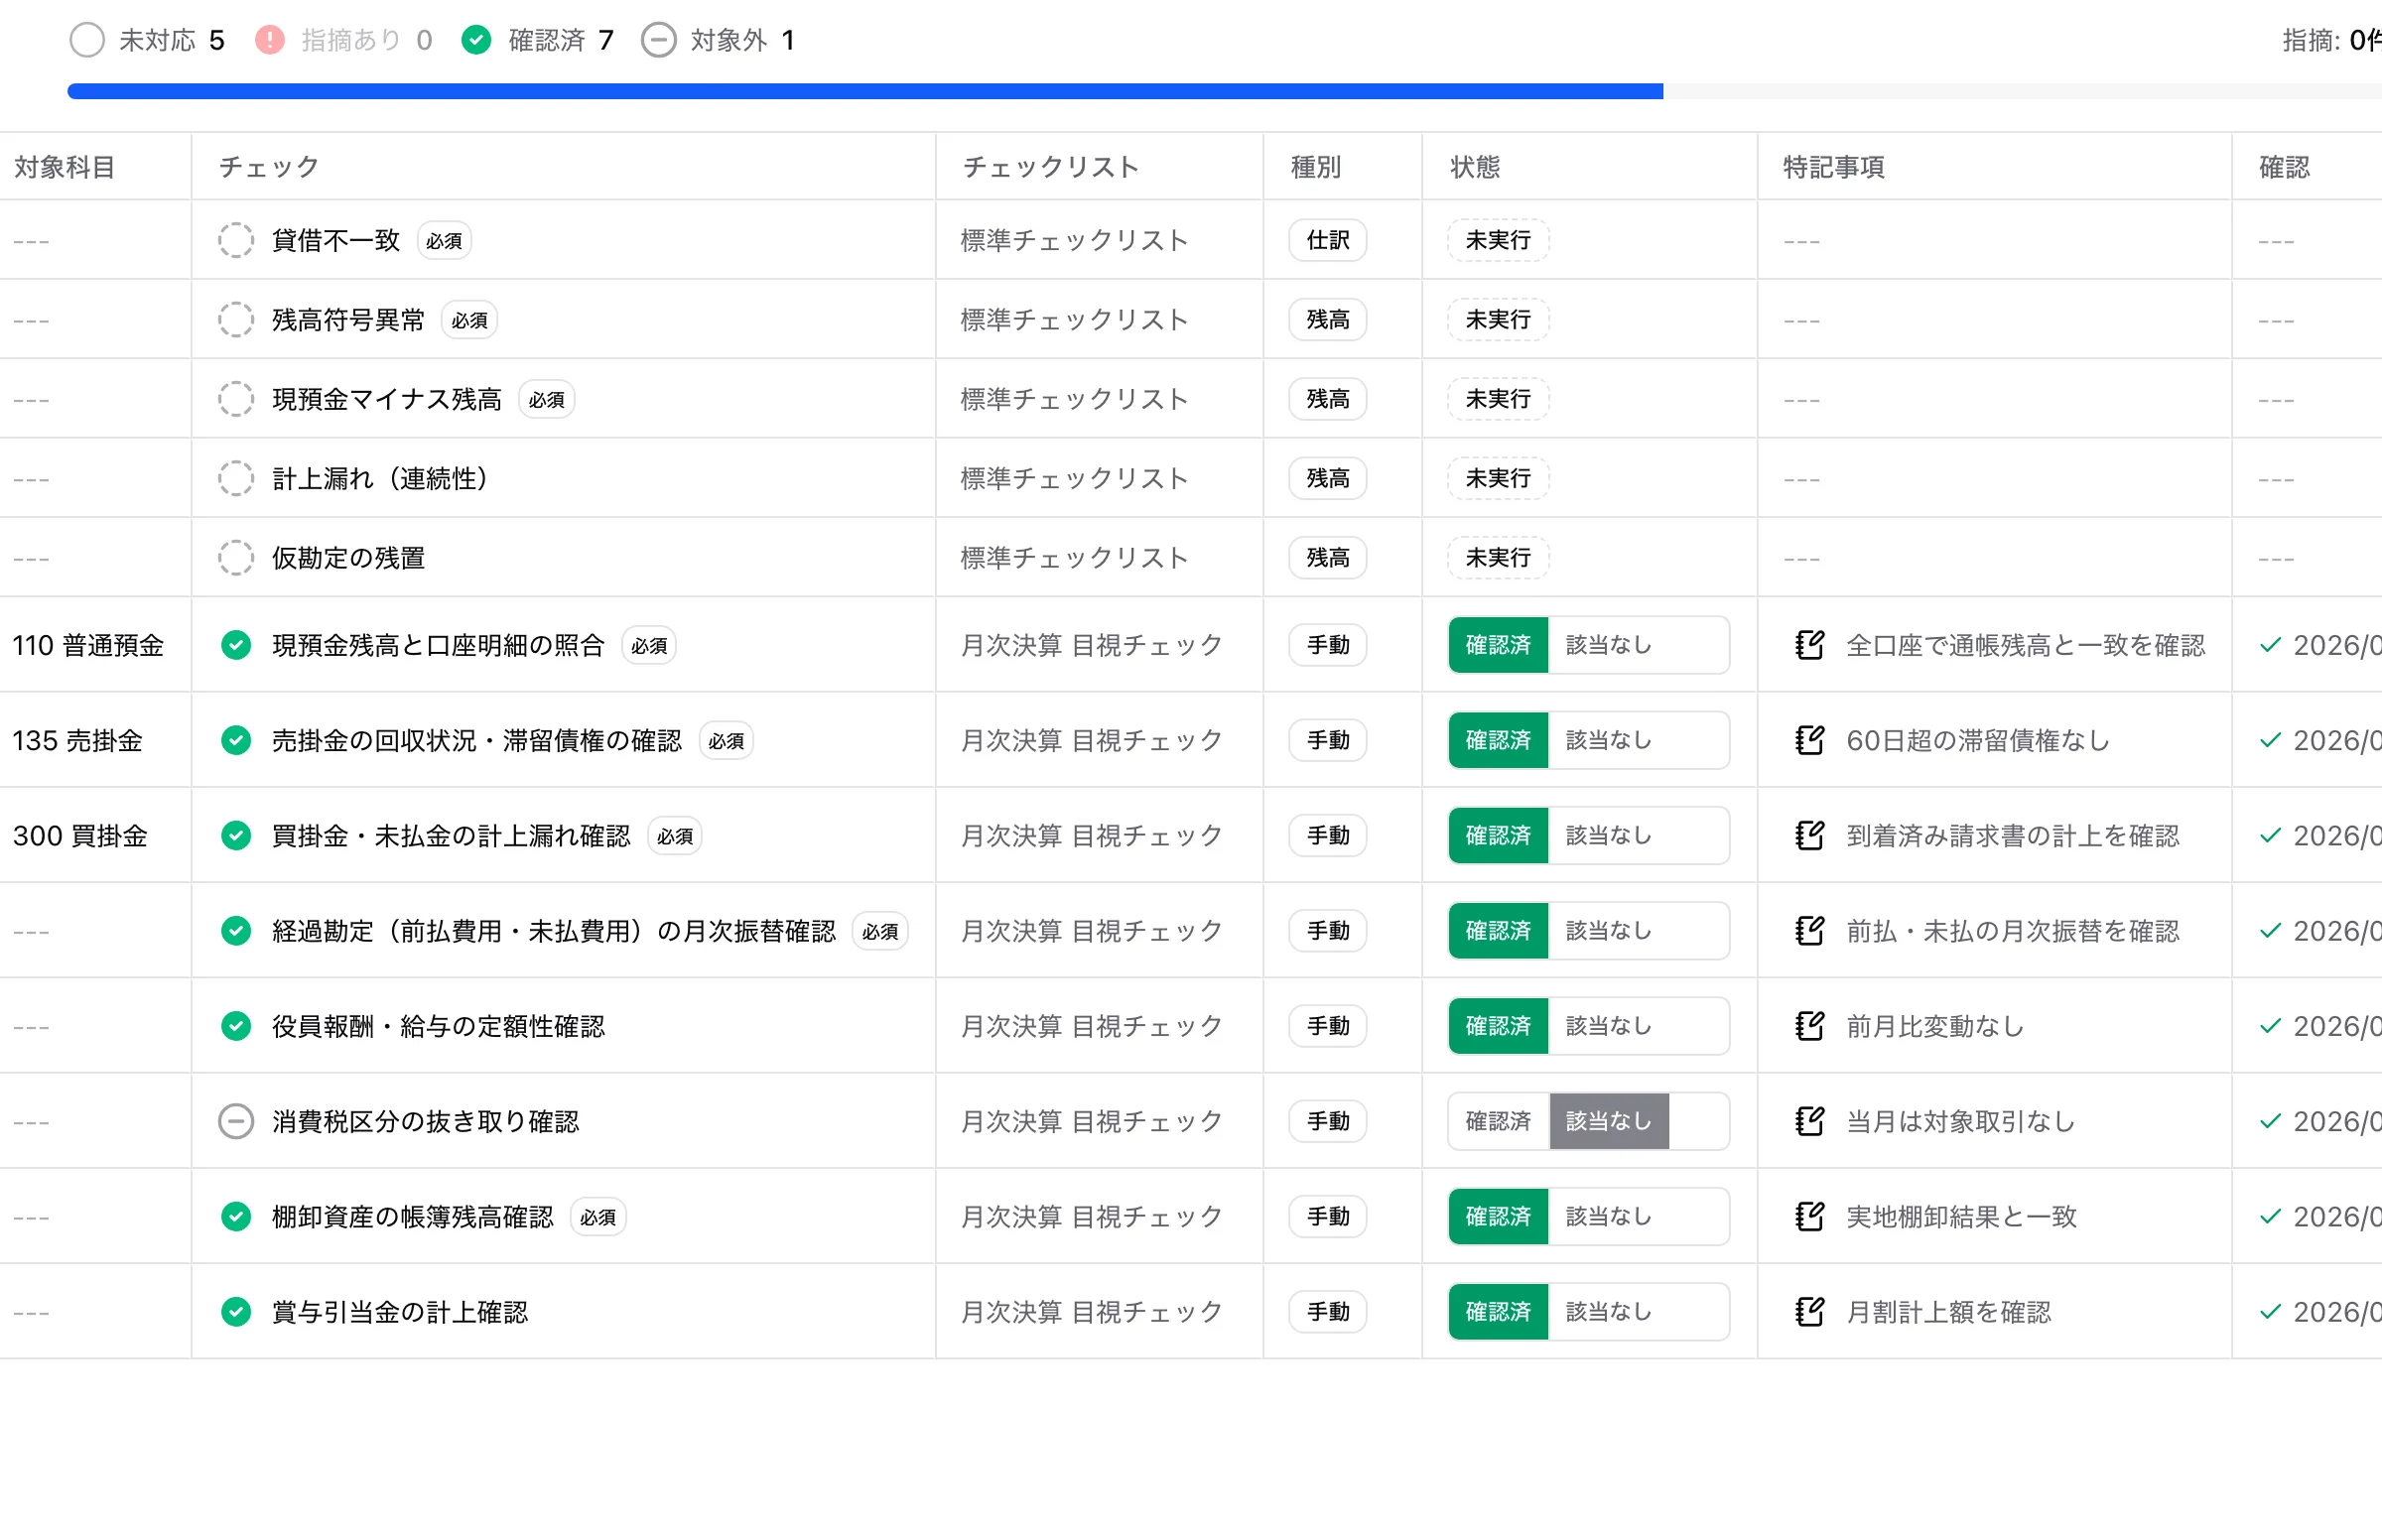Viewport: 2382px width, 1540px height.
Task: Click the status circle for 仮勘定の残置
Action: click(x=236, y=558)
